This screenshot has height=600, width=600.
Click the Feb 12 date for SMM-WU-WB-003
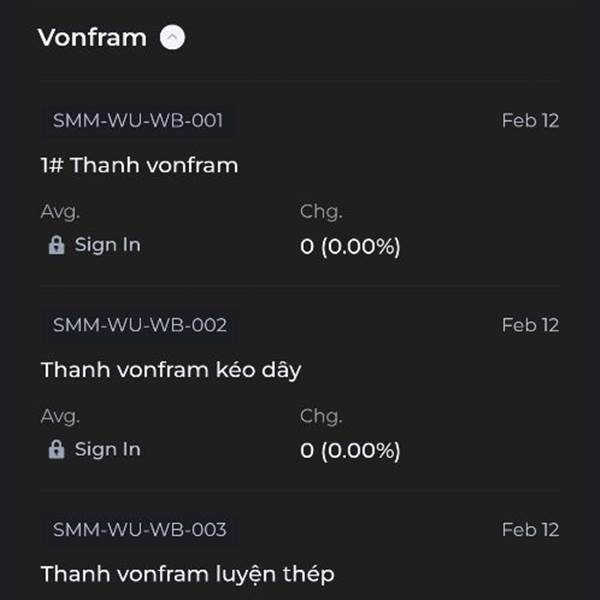(x=530, y=529)
